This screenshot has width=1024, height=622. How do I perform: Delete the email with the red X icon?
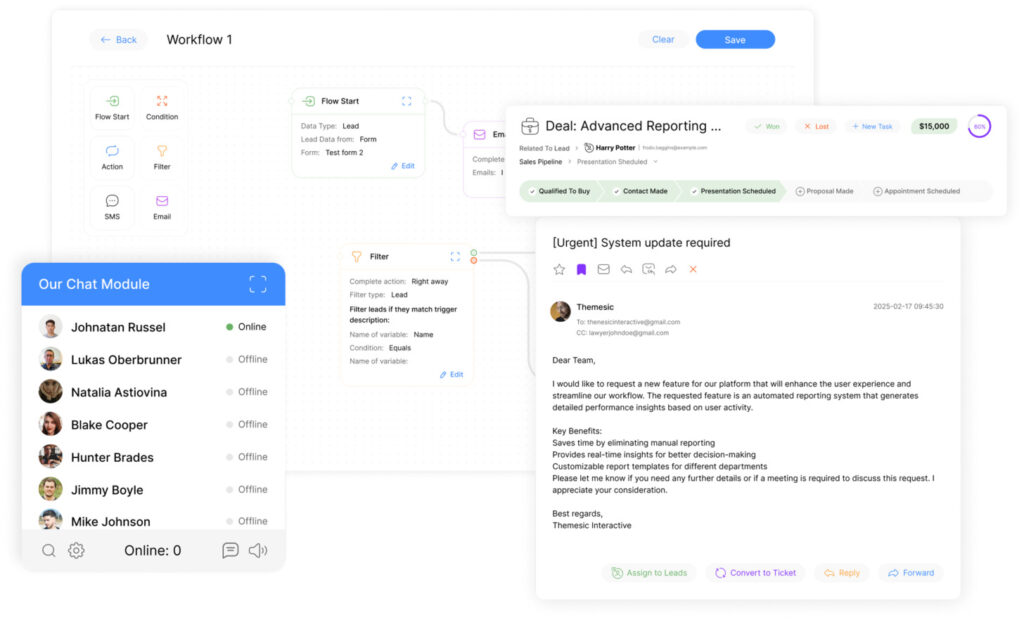[x=693, y=269]
